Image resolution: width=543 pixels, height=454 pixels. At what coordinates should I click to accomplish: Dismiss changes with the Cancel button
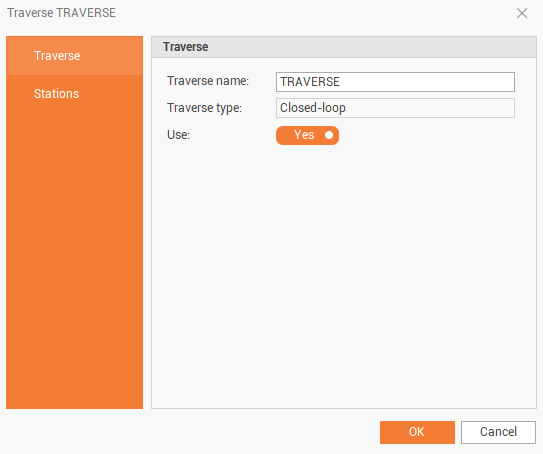click(498, 432)
